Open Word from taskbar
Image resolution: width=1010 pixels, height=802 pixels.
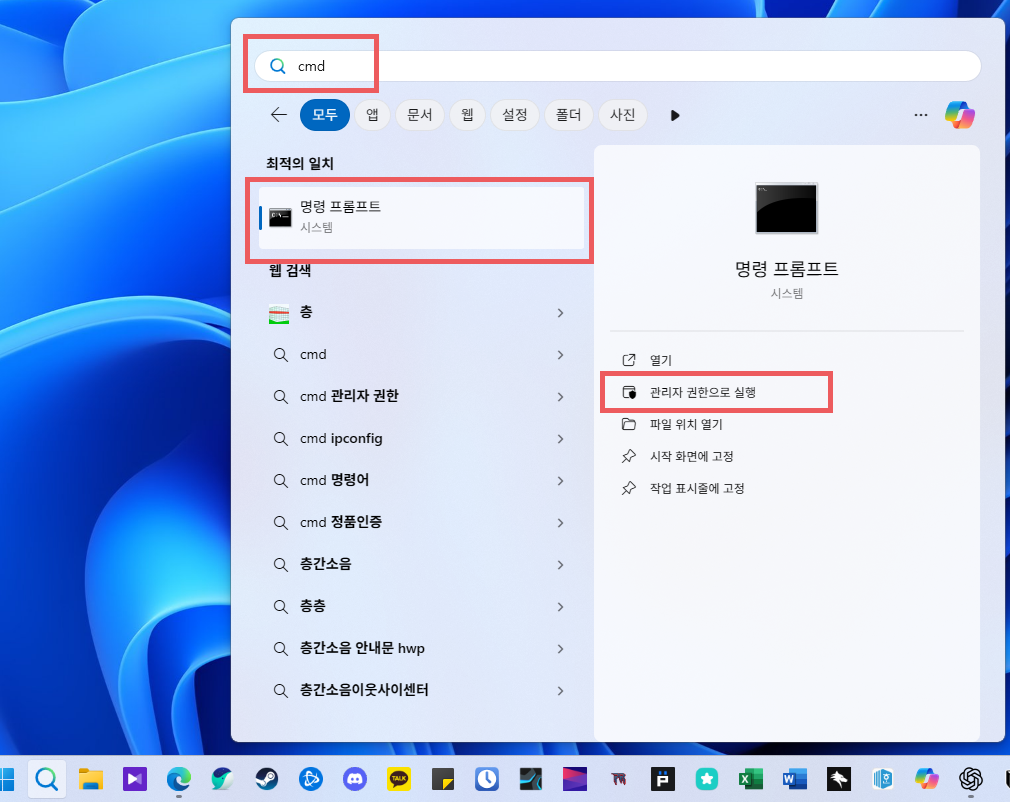795,779
